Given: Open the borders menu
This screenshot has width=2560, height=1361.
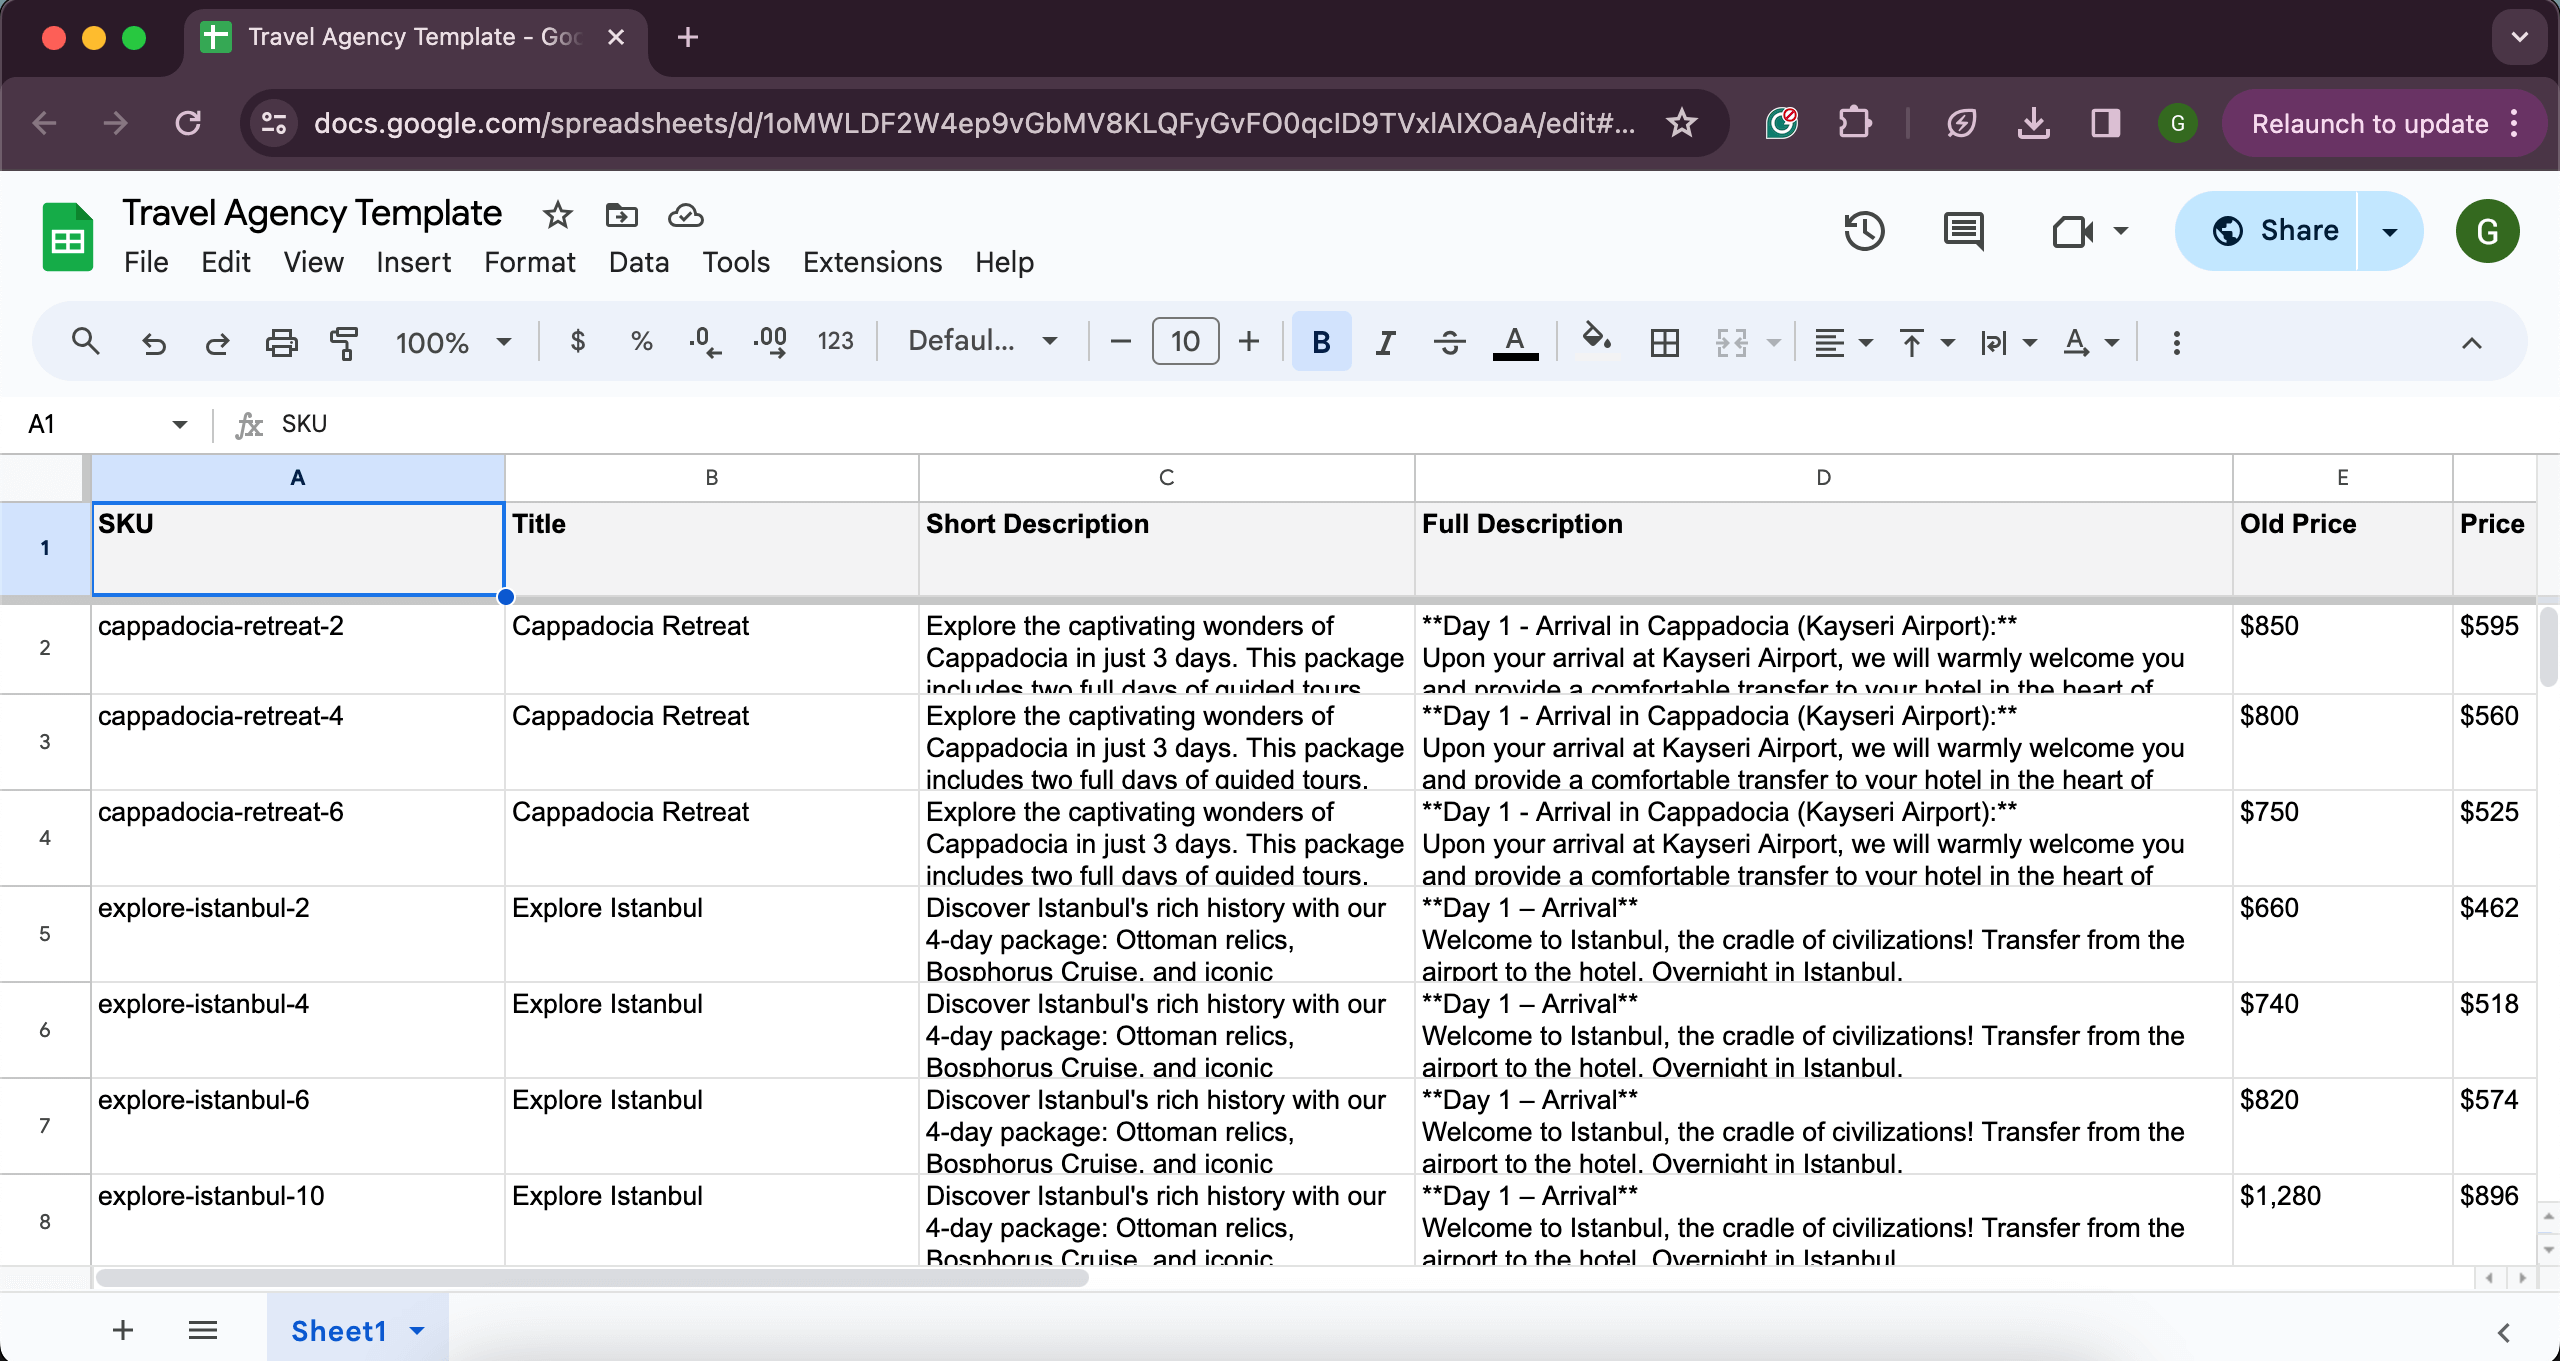Looking at the screenshot, I should click(x=1665, y=342).
